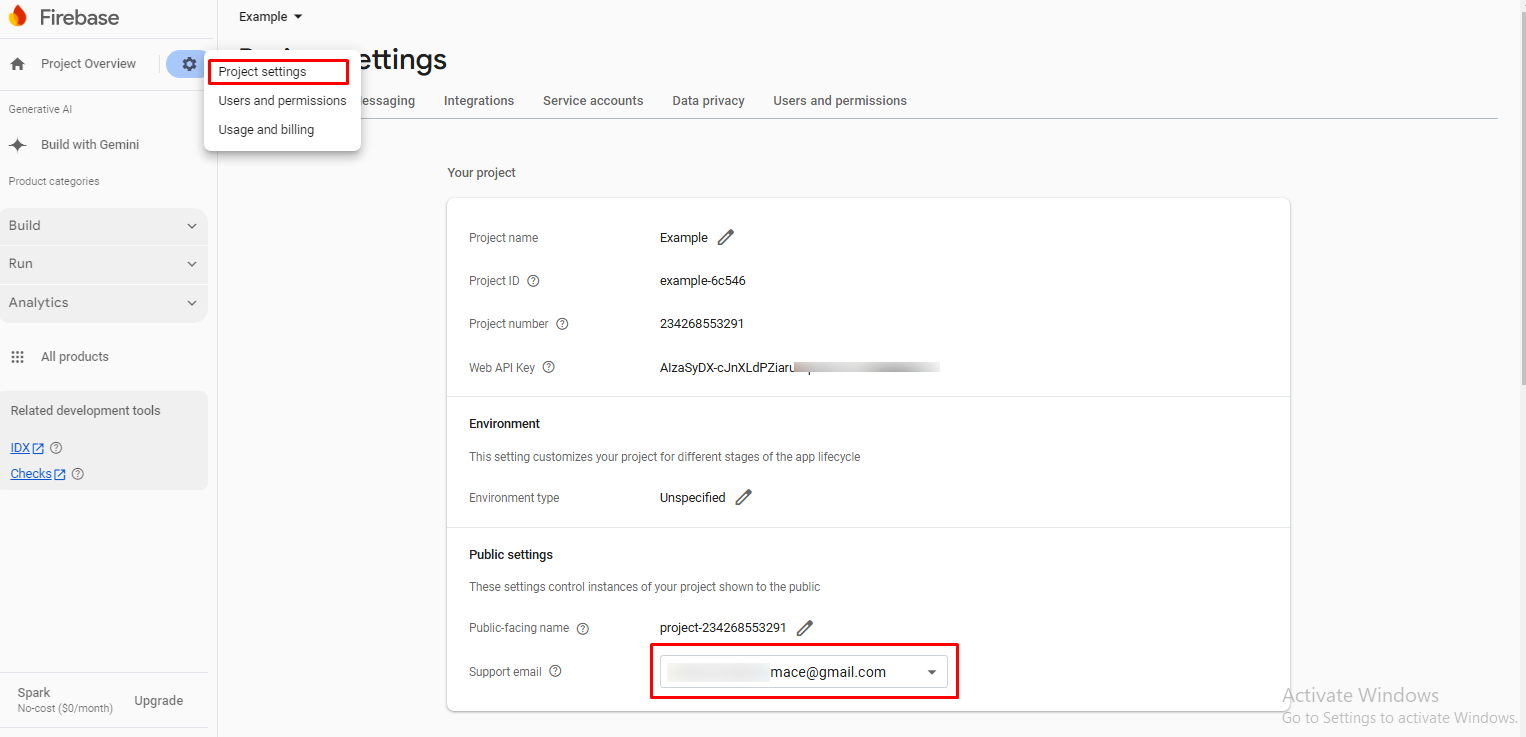
Task: Open the Checks link
Action: tap(38, 474)
